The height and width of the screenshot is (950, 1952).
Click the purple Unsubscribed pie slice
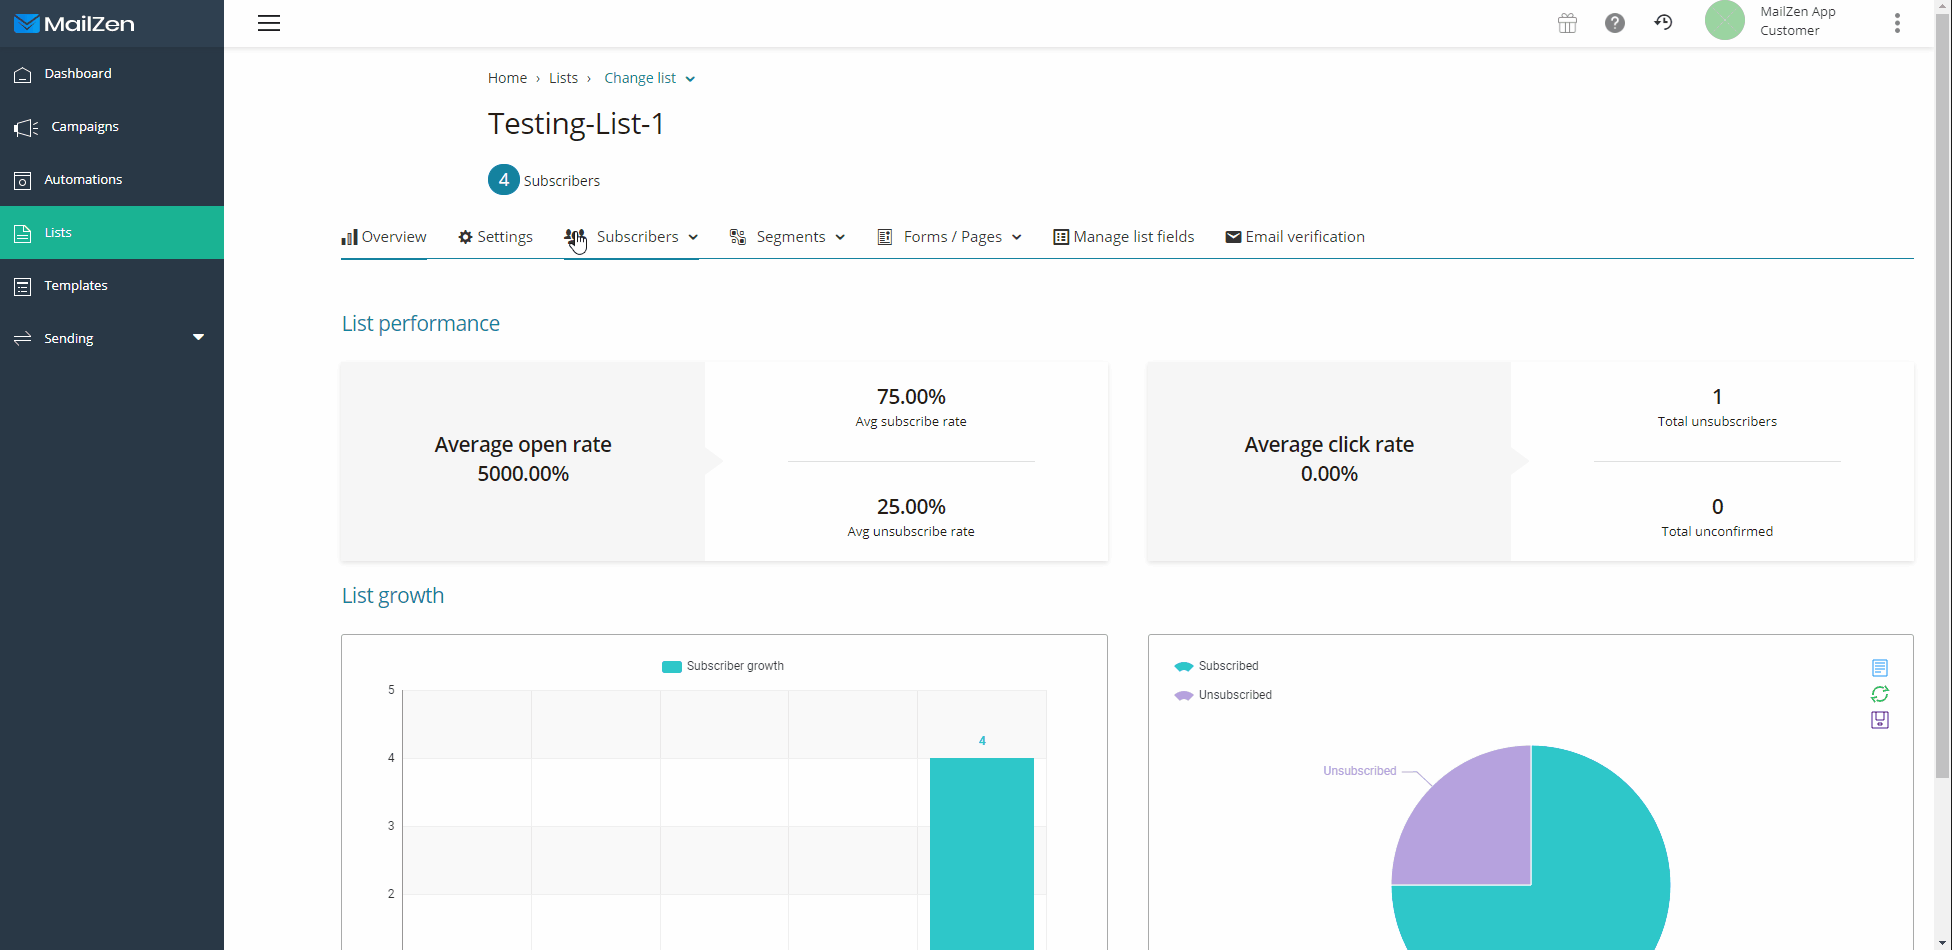click(1477, 830)
